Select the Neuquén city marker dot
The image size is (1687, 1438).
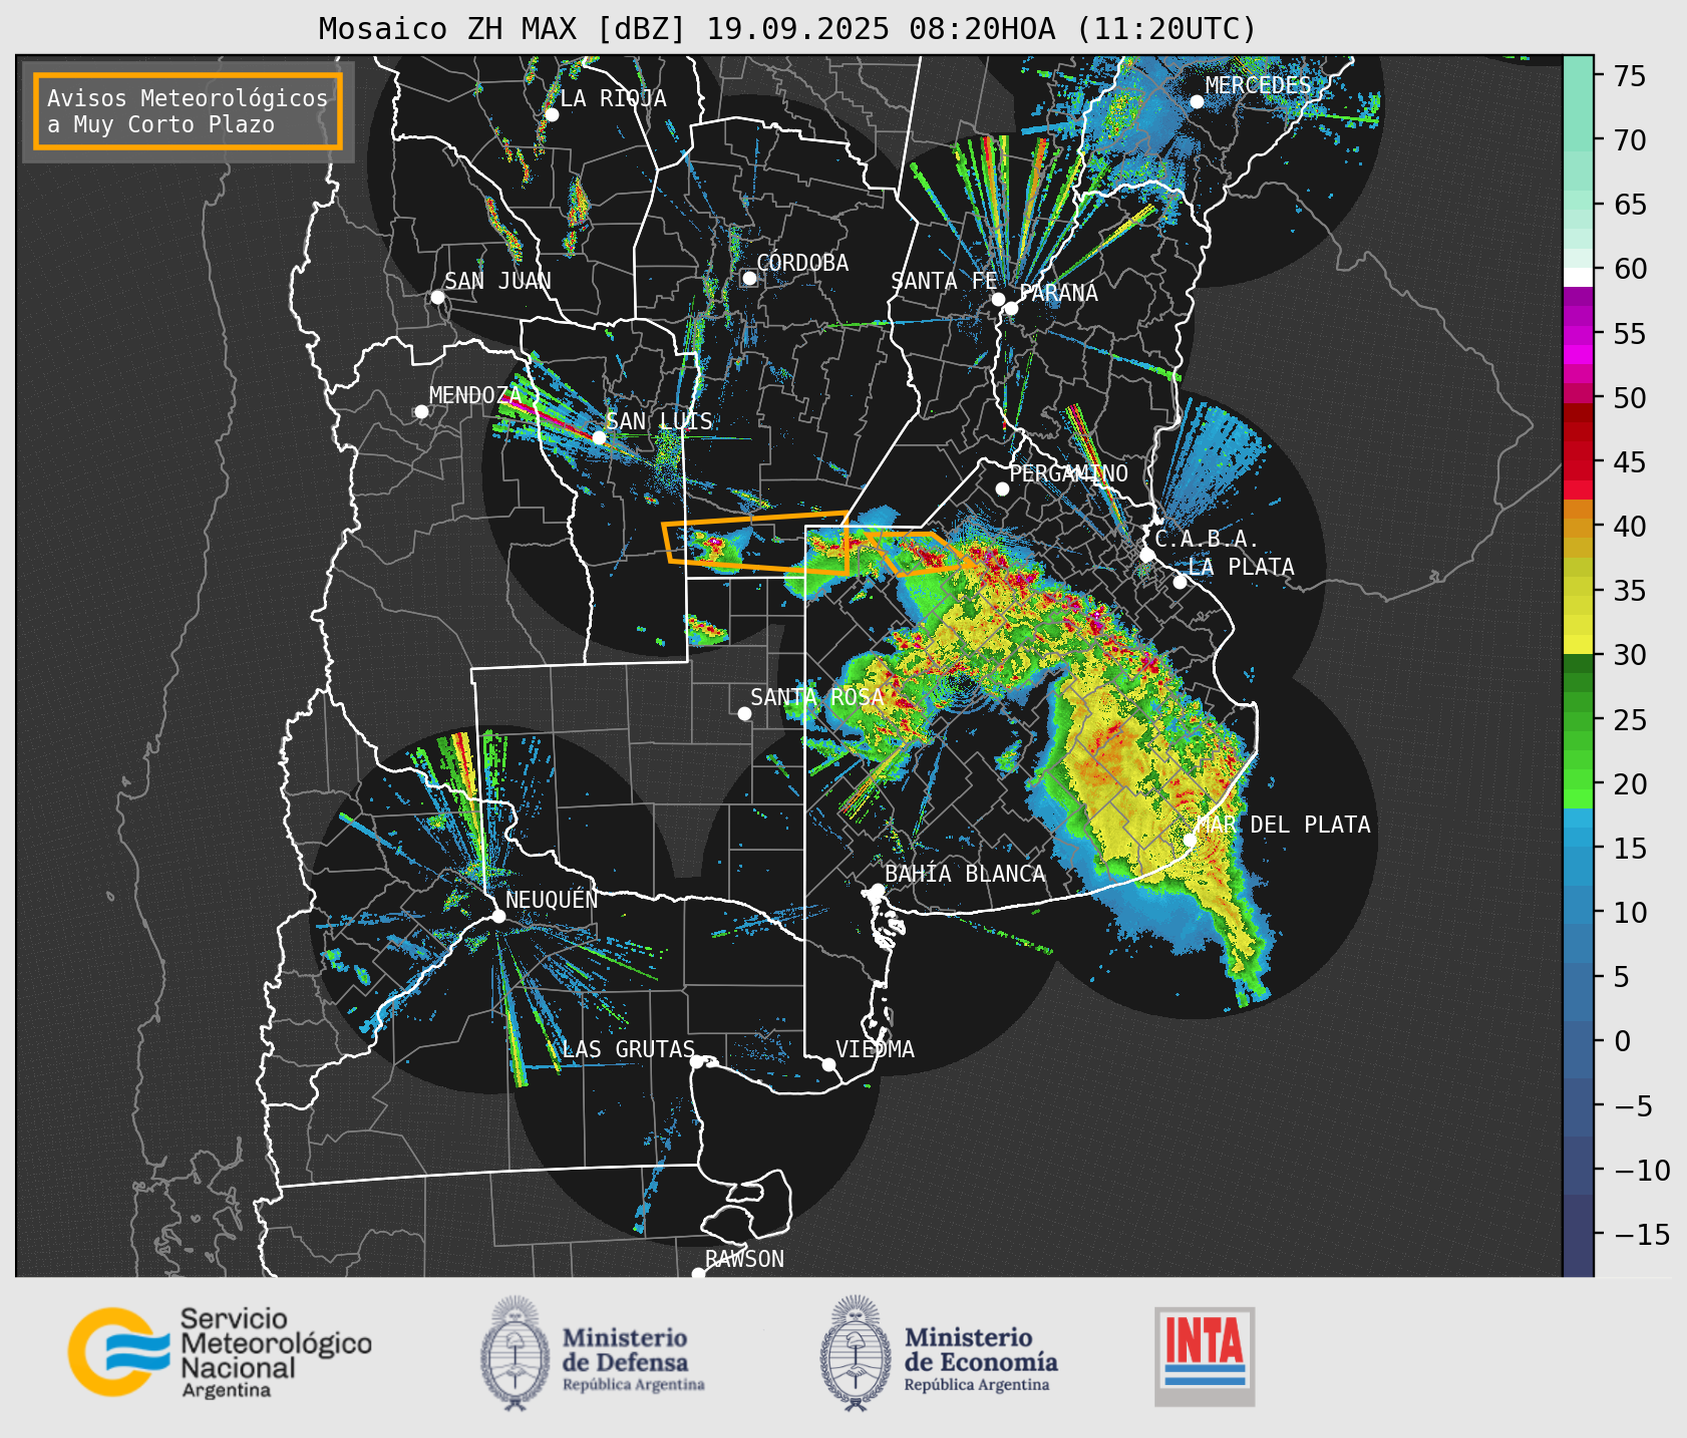tap(498, 916)
